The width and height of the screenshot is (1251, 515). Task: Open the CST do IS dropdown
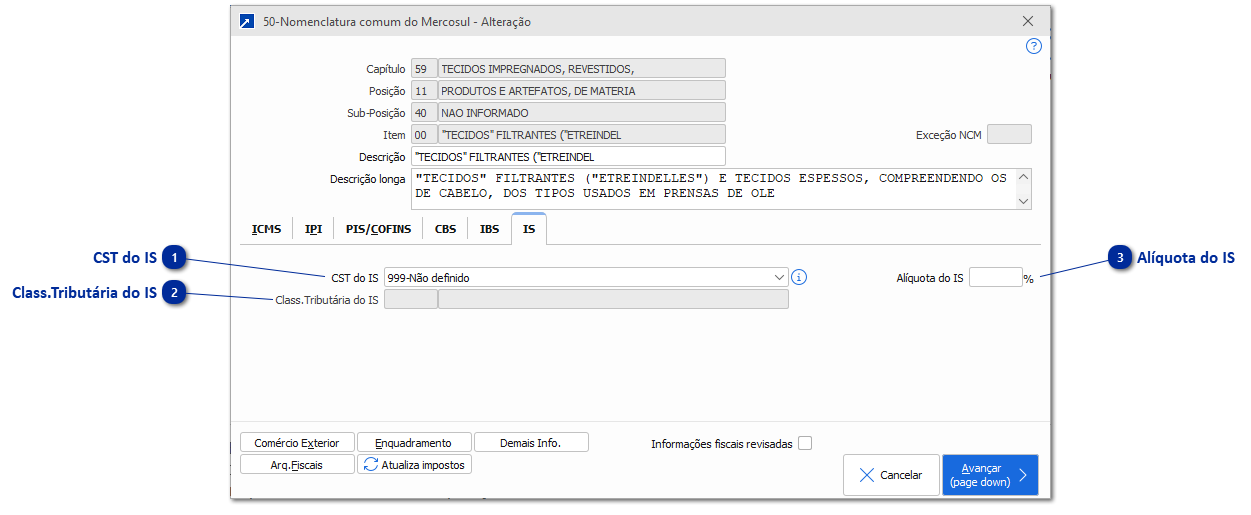(779, 277)
